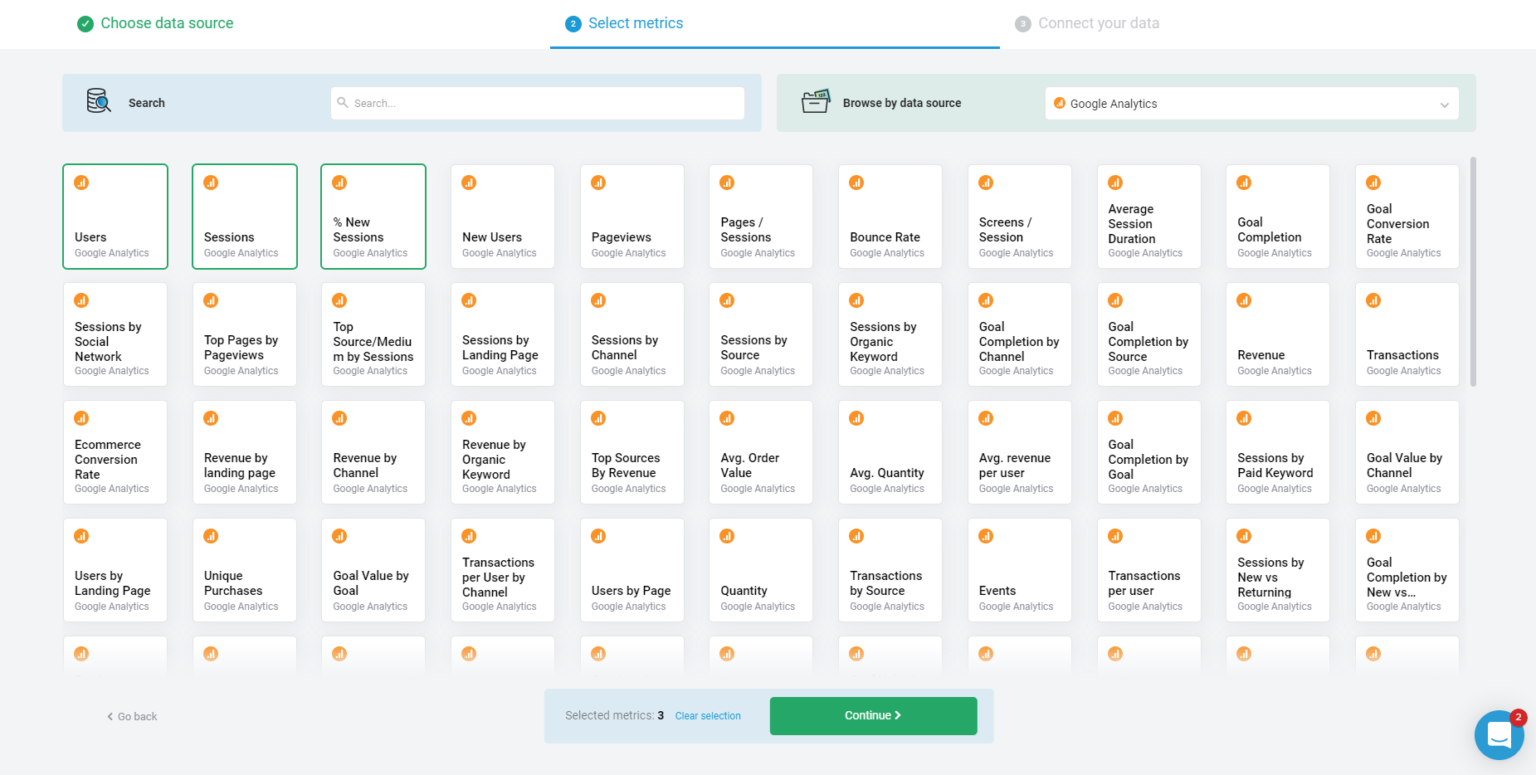1536x775 pixels.
Task: Click the folder icon near Browse by data source
Action: pyautogui.click(x=817, y=101)
